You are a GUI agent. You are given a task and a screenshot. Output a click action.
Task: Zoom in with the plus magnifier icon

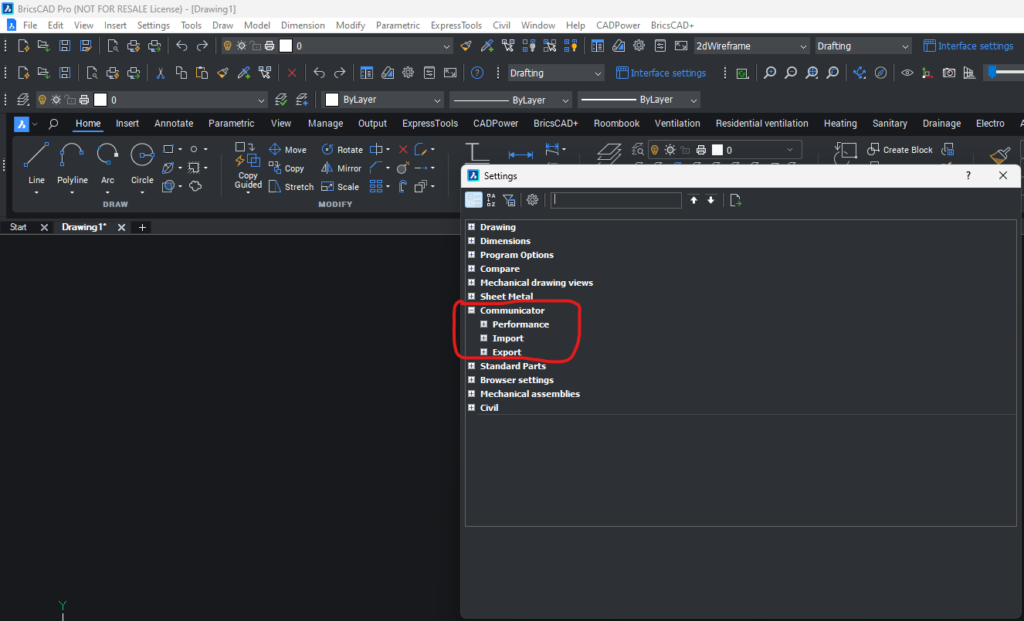(x=770, y=73)
